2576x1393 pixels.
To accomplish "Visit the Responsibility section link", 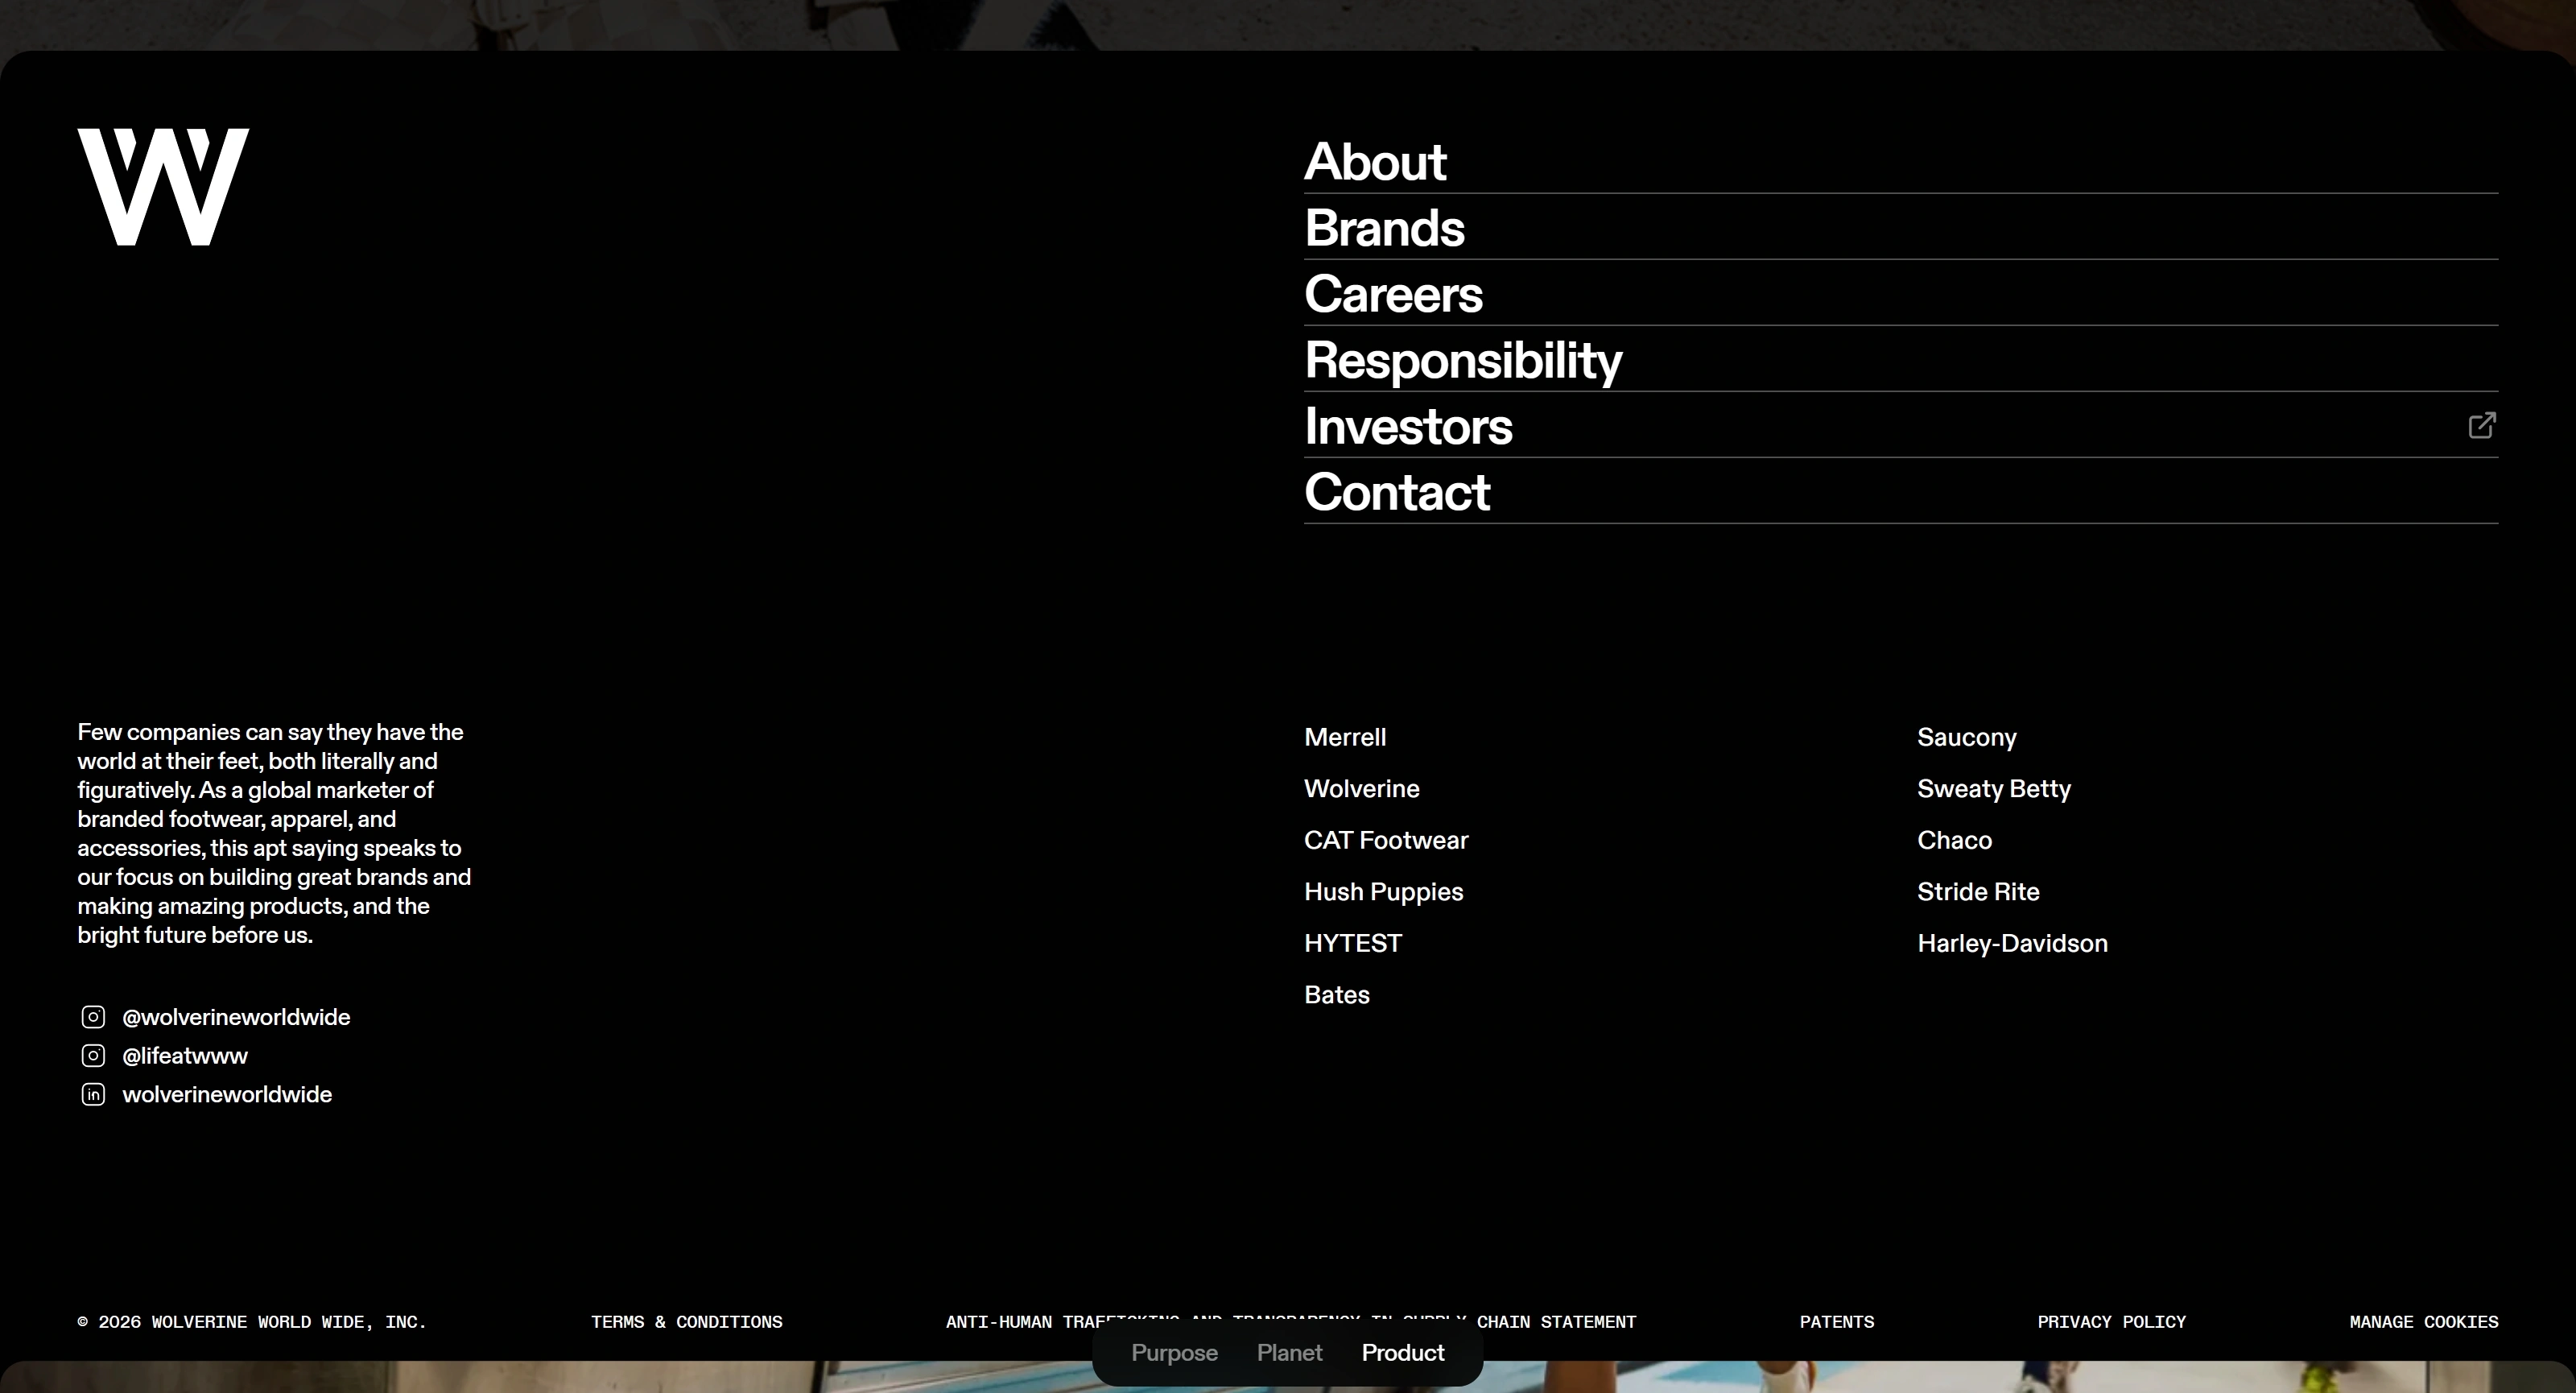I will pos(1463,361).
